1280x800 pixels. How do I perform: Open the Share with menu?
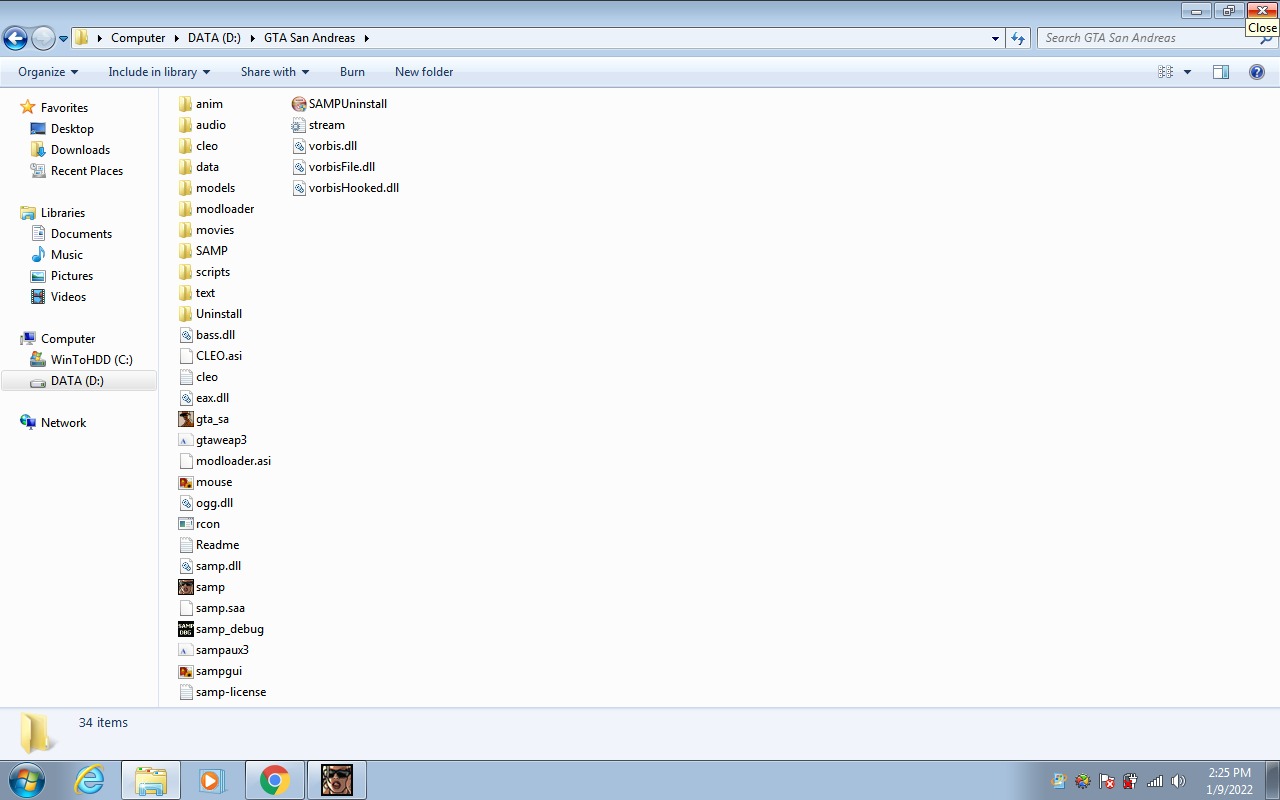tap(275, 72)
